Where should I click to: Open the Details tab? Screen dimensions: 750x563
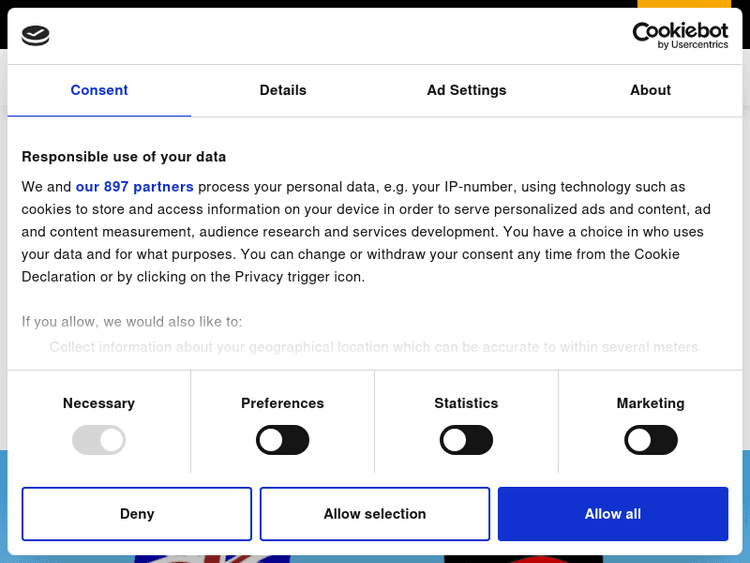(x=283, y=90)
